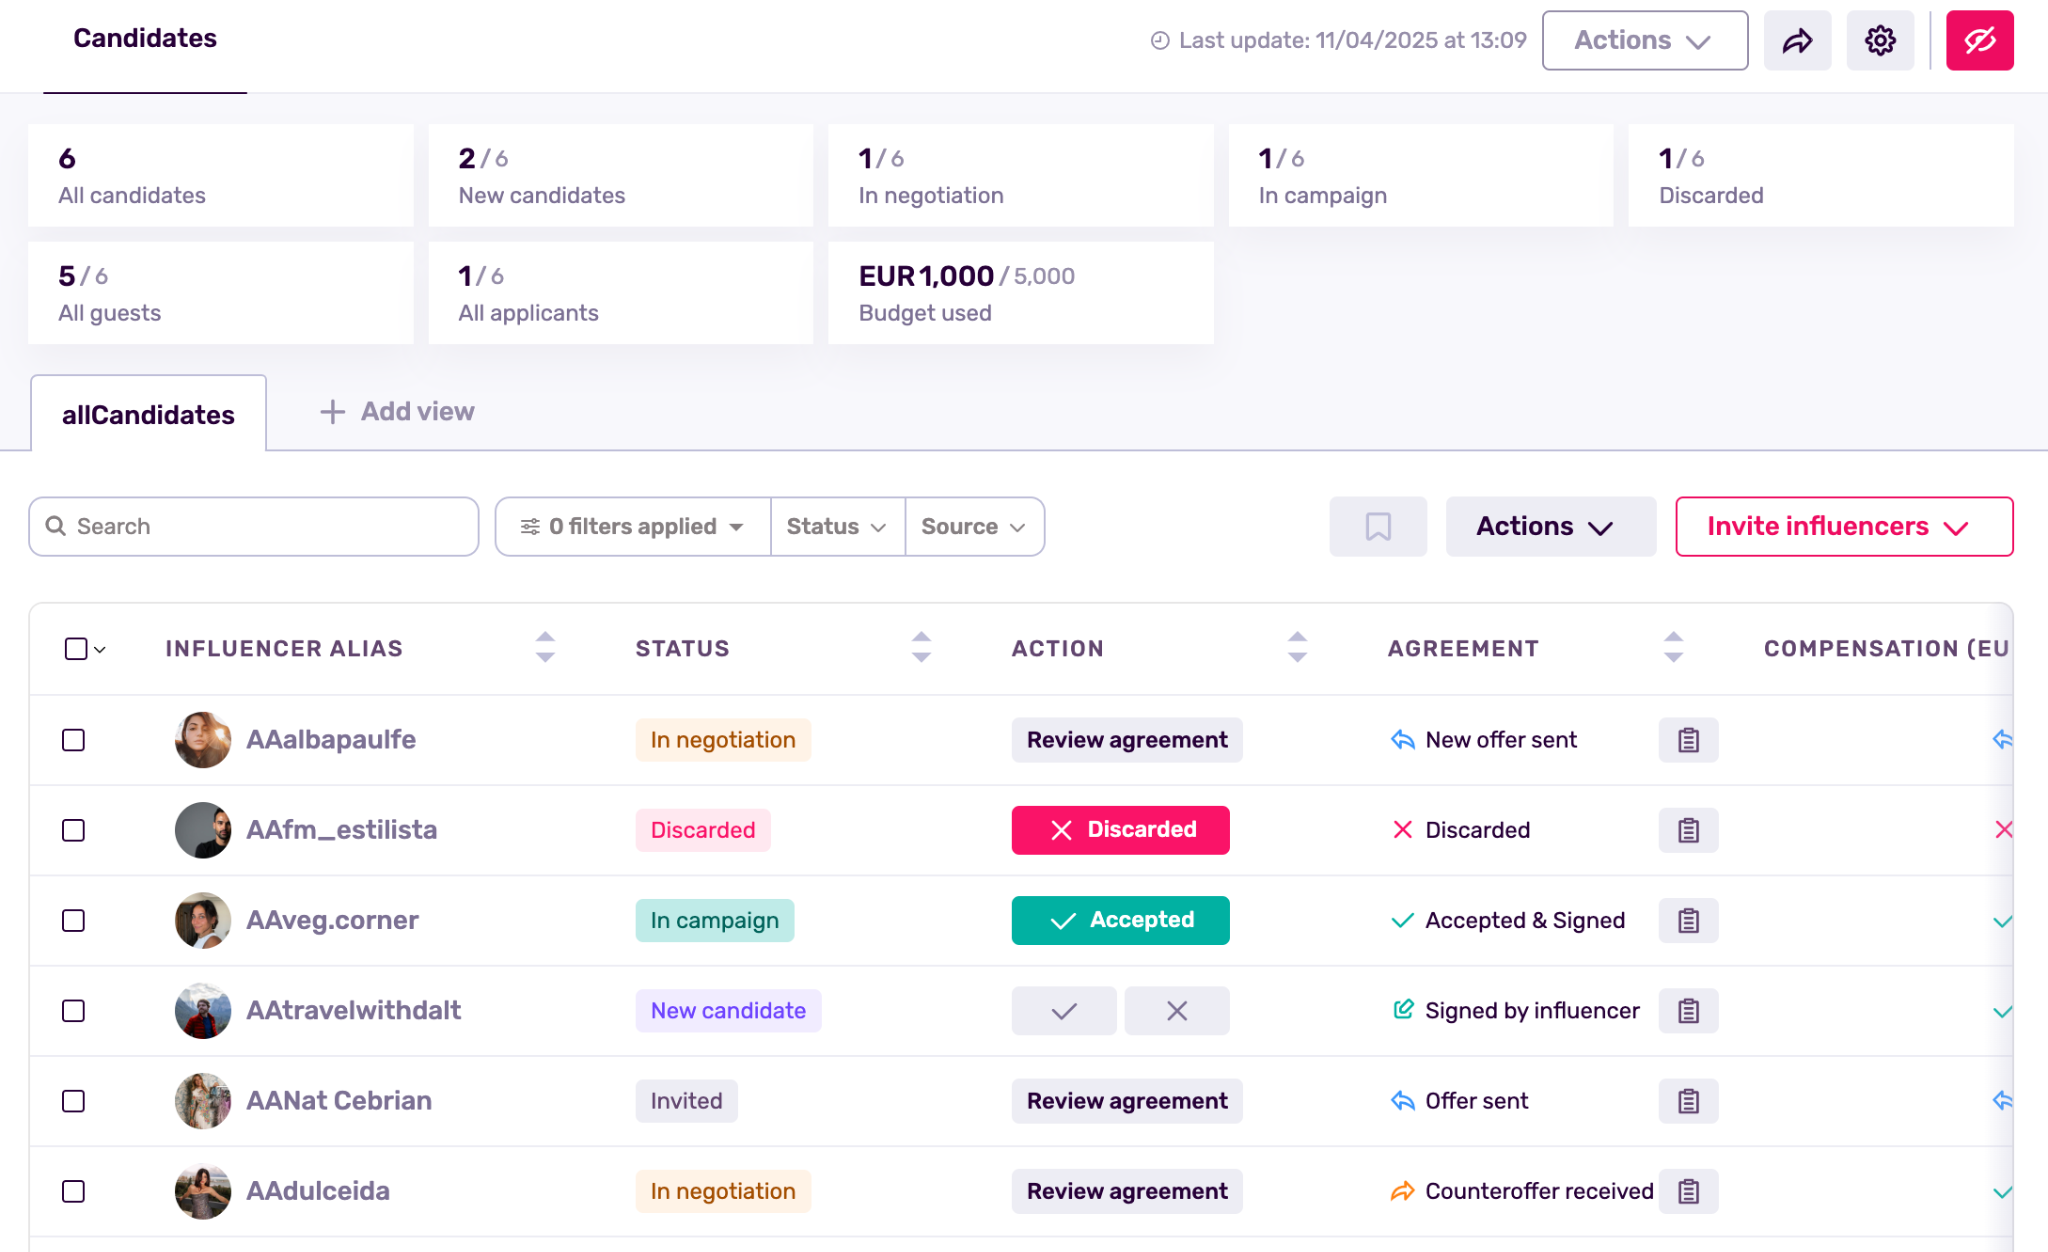Open agreement clipboard icon for AAveg.corner

(1688, 921)
